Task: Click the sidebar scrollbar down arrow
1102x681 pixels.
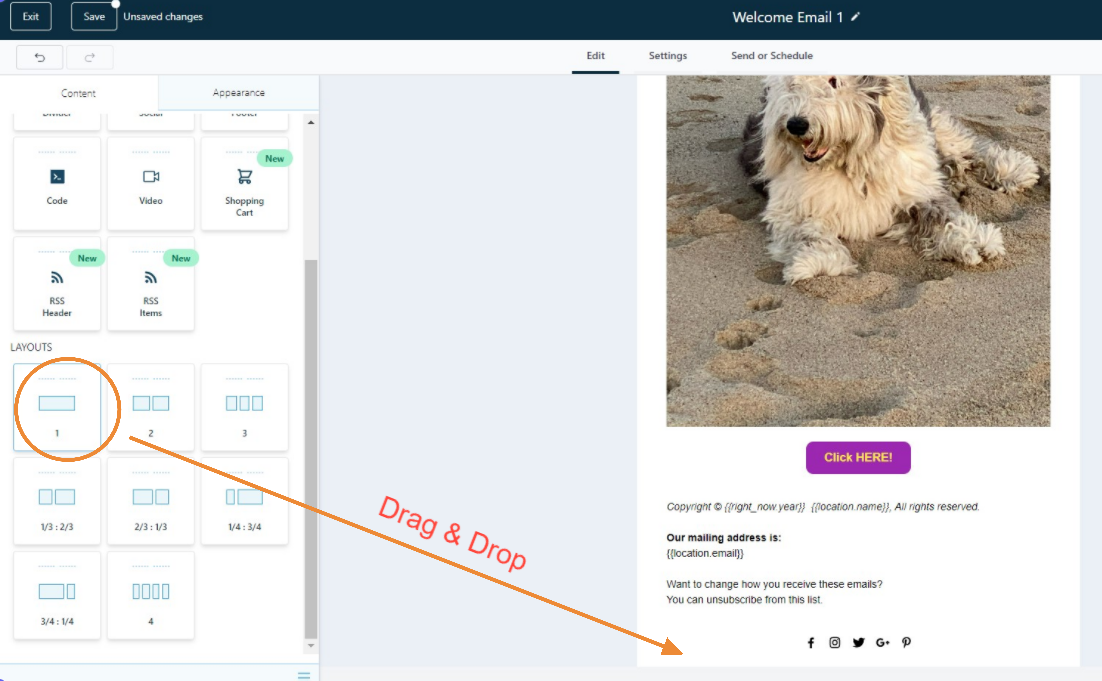Action: point(311,645)
